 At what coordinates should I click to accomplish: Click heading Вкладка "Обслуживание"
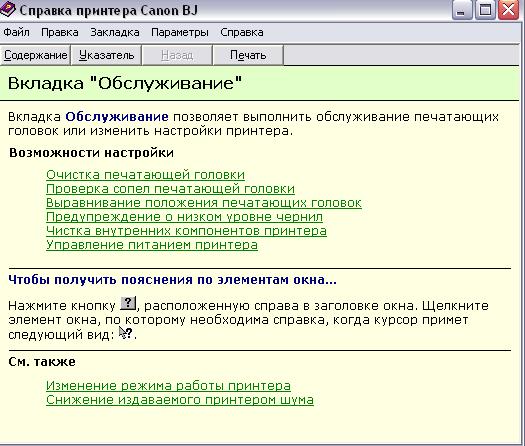(125, 83)
